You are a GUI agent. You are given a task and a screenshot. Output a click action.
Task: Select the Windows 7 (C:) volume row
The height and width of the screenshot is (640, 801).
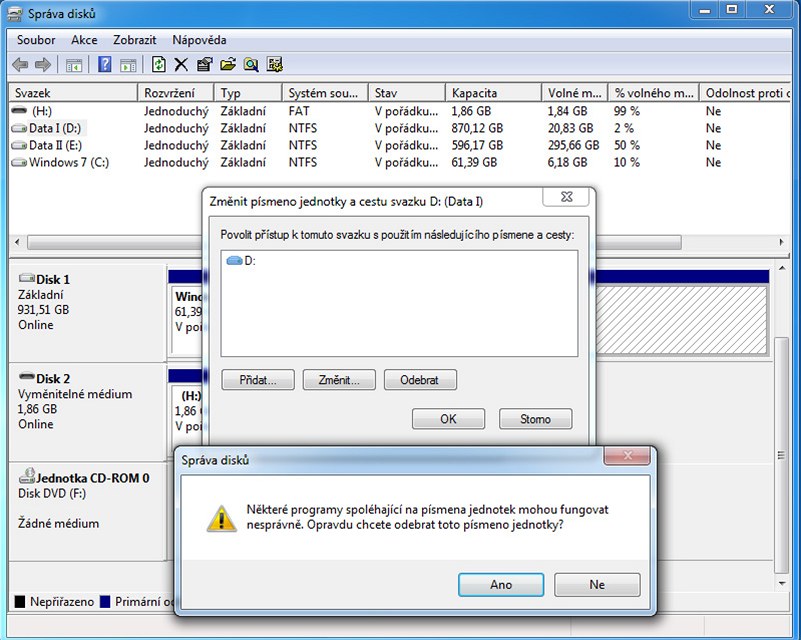[68, 162]
